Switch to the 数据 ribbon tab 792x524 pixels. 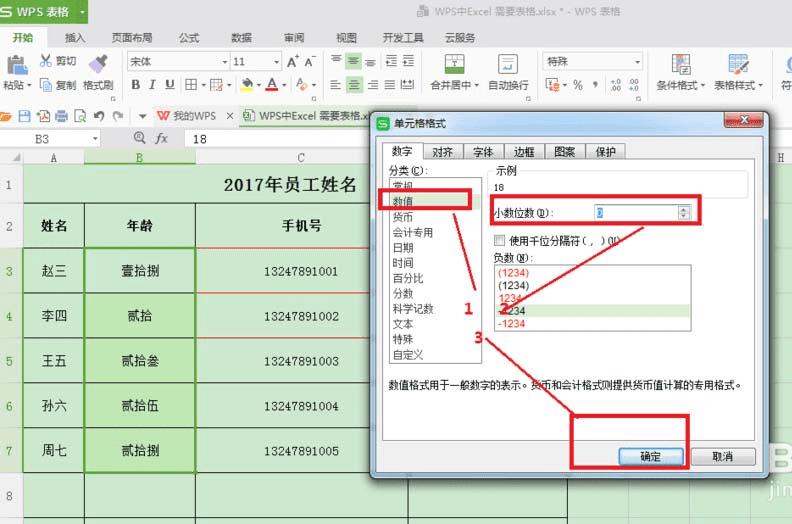click(x=241, y=38)
